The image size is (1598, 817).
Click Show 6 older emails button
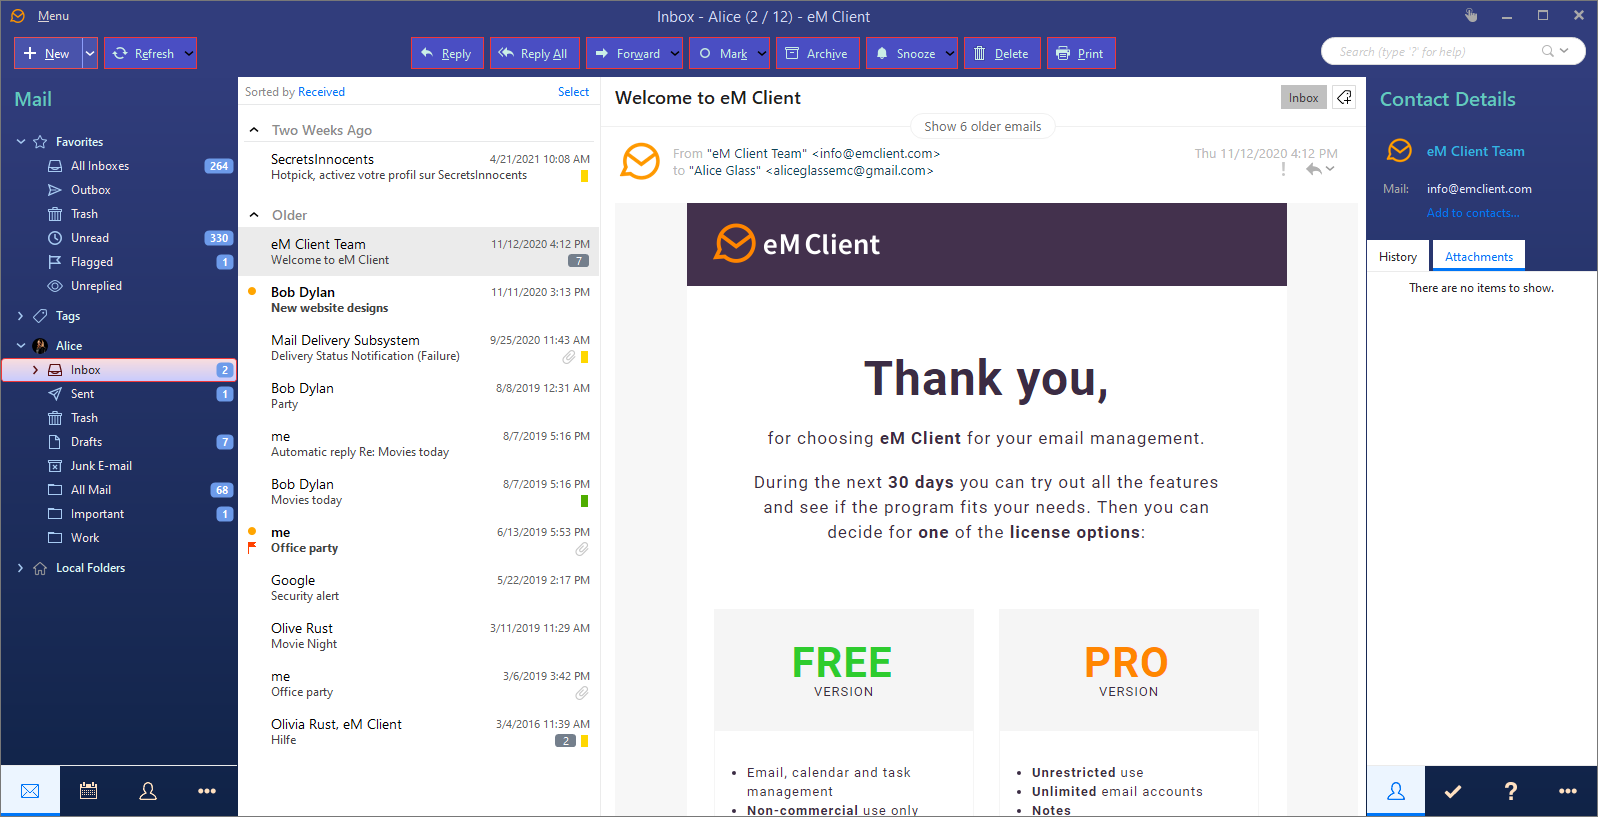[x=982, y=127]
